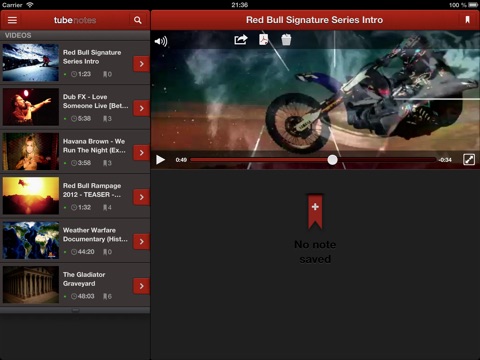Click the 0:49 elapsed time label
Image resolution: width=480 pixels, height=360 pixels.
pos(181,160)
